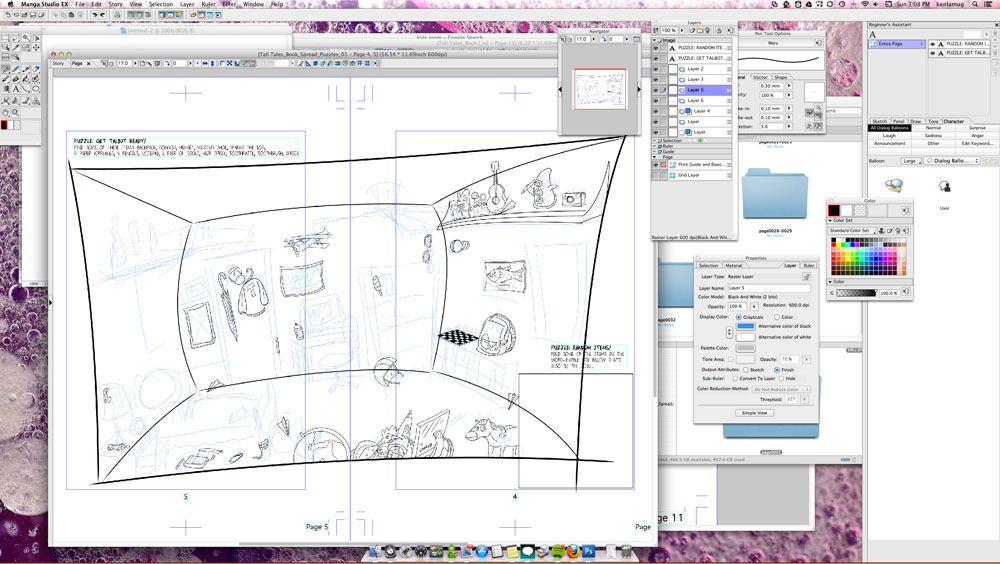Click the Undo arrow in top toolbar
1000x564 pixels.
[x=95, y=16]
